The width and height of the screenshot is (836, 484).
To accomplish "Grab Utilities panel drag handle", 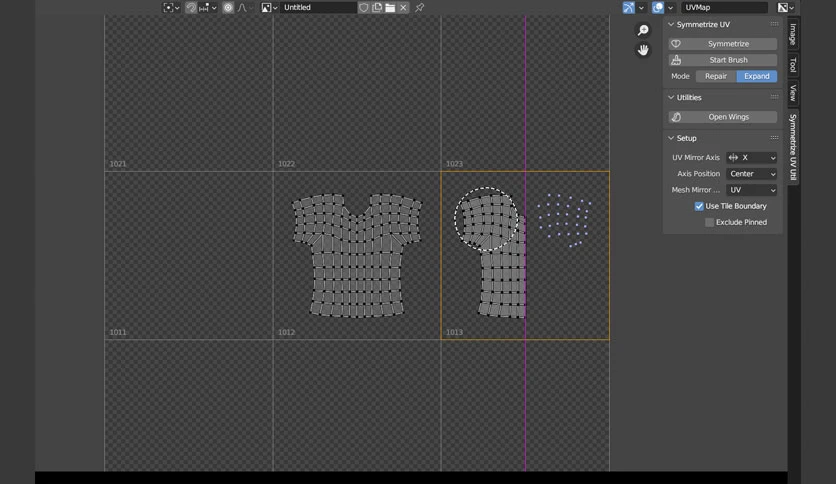I will click(x=774, y=97).
